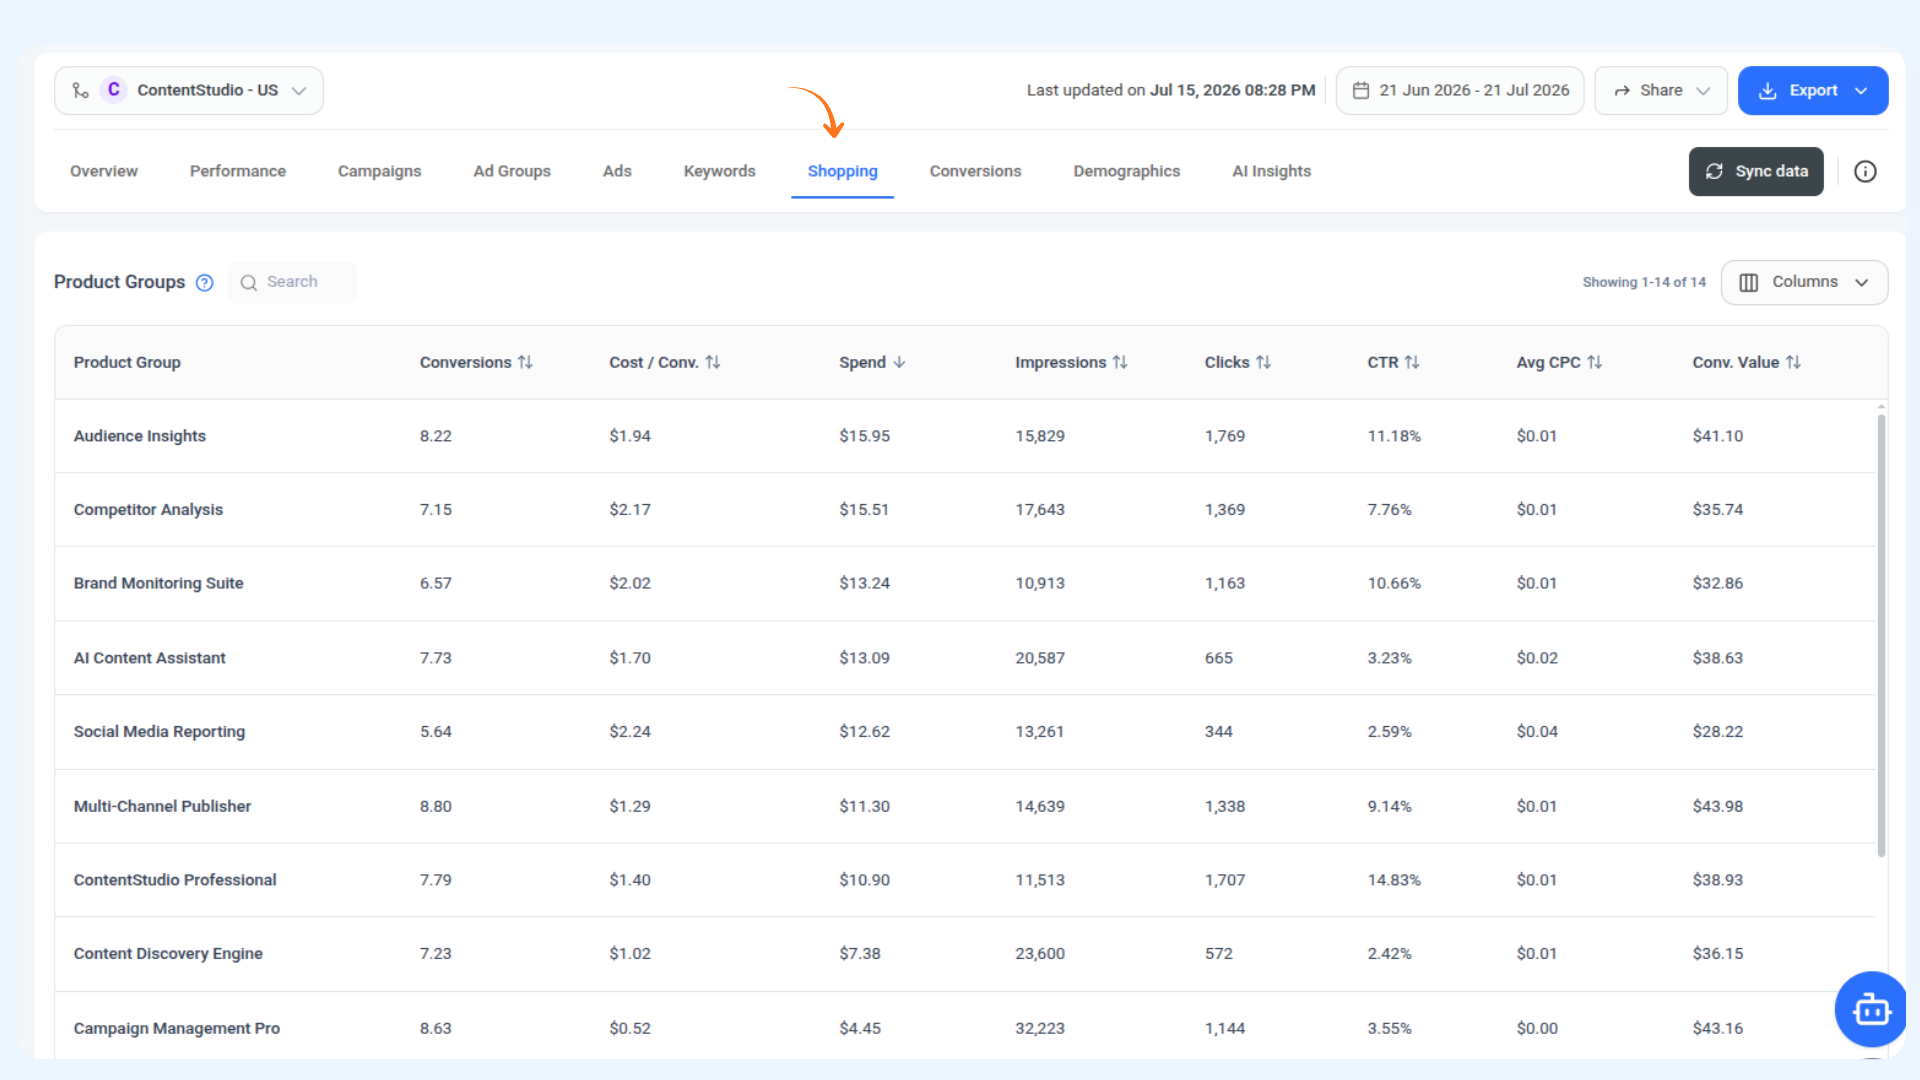Click the 17,643 impressions value
The height and width of the screenshot is (1080, 1920).
[x=1040, y=509]
